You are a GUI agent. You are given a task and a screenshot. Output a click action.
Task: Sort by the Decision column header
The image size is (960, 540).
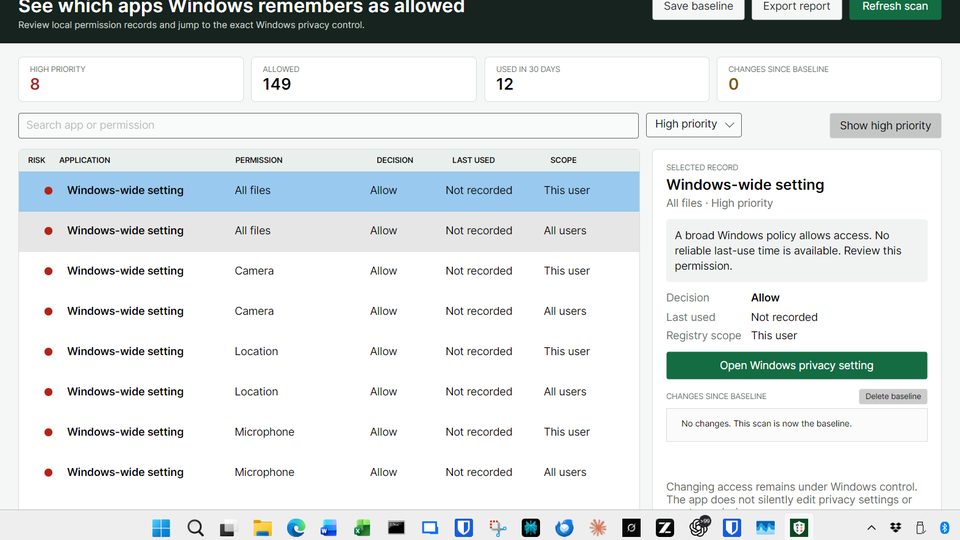click(394, 160)
